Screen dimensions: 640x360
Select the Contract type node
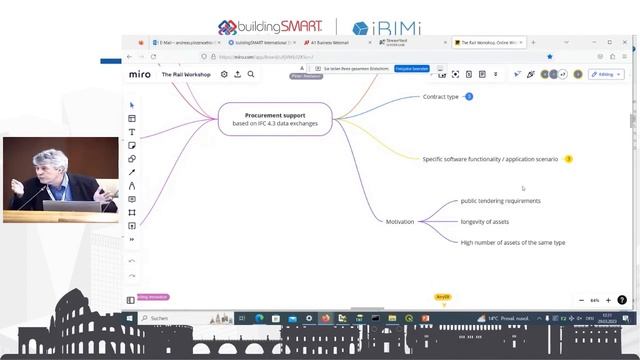click(x=441, y=97)
